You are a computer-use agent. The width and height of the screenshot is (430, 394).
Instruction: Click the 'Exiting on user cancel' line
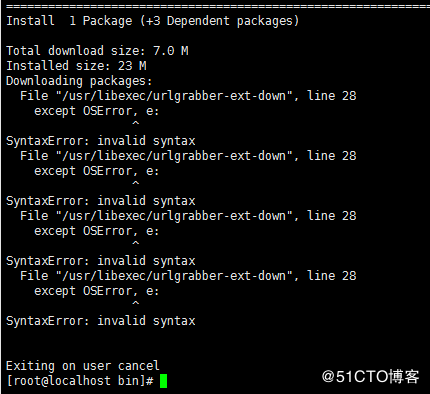point(83,366)
